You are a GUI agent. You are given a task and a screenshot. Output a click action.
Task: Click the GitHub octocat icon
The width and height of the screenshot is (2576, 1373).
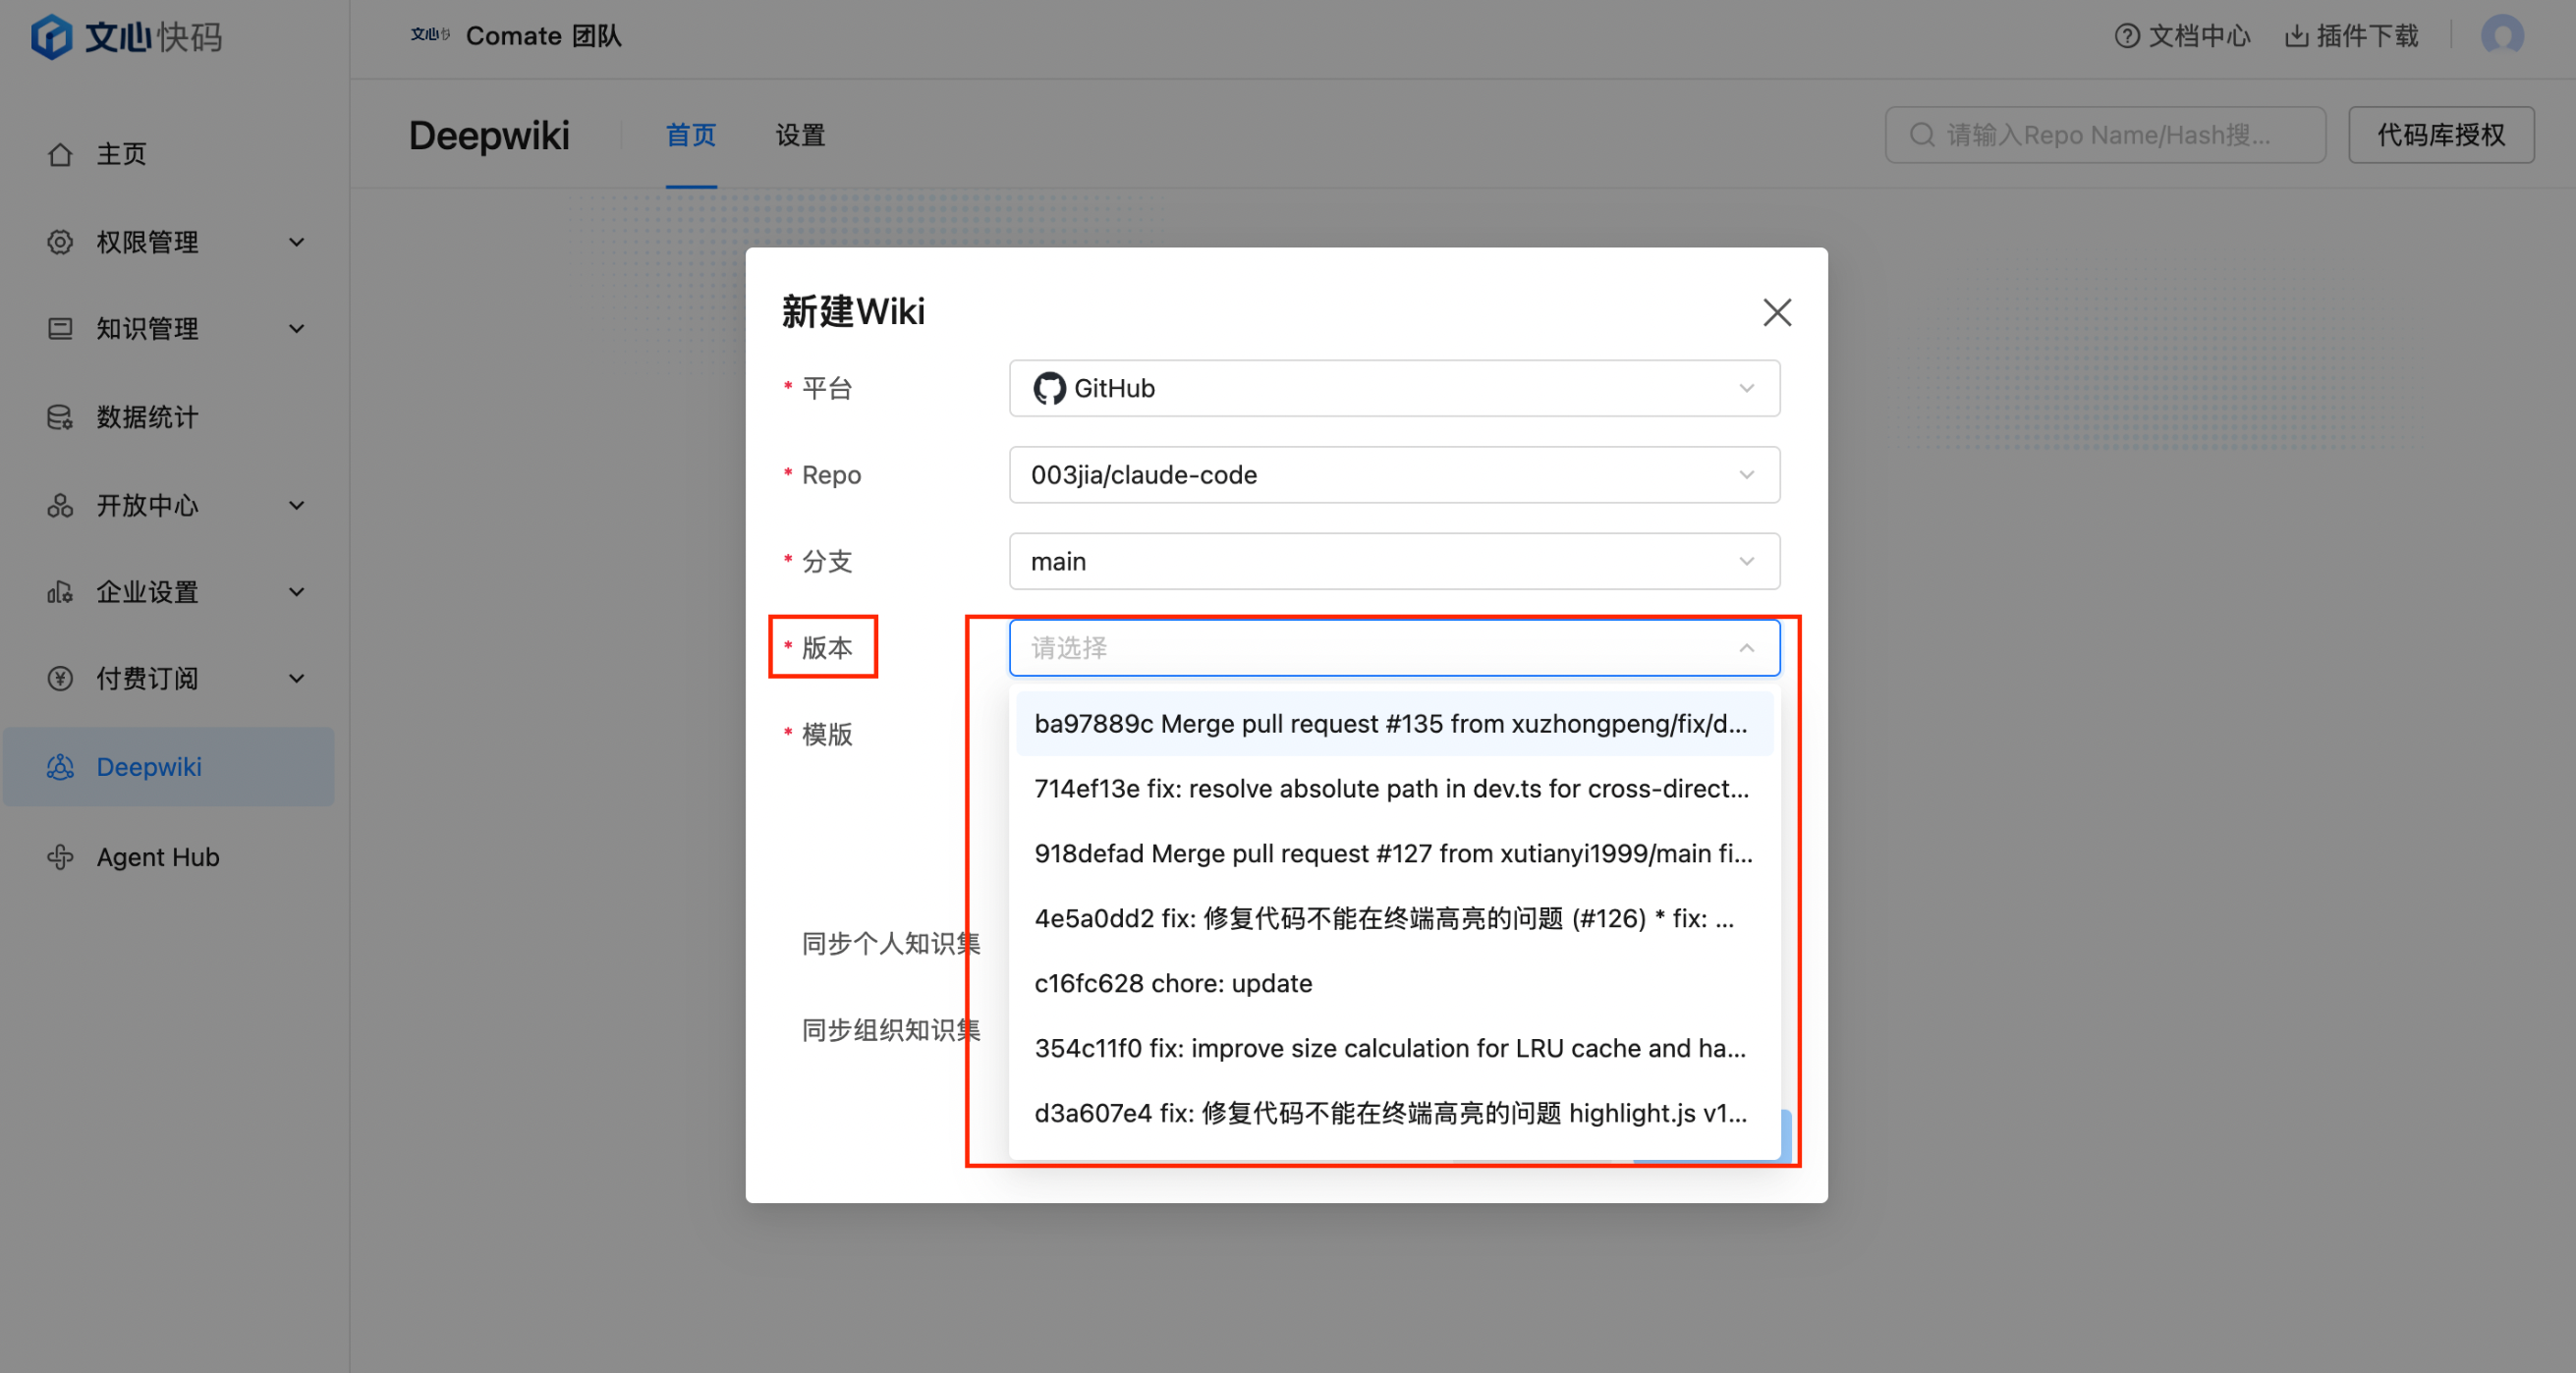click(1049, 388)
